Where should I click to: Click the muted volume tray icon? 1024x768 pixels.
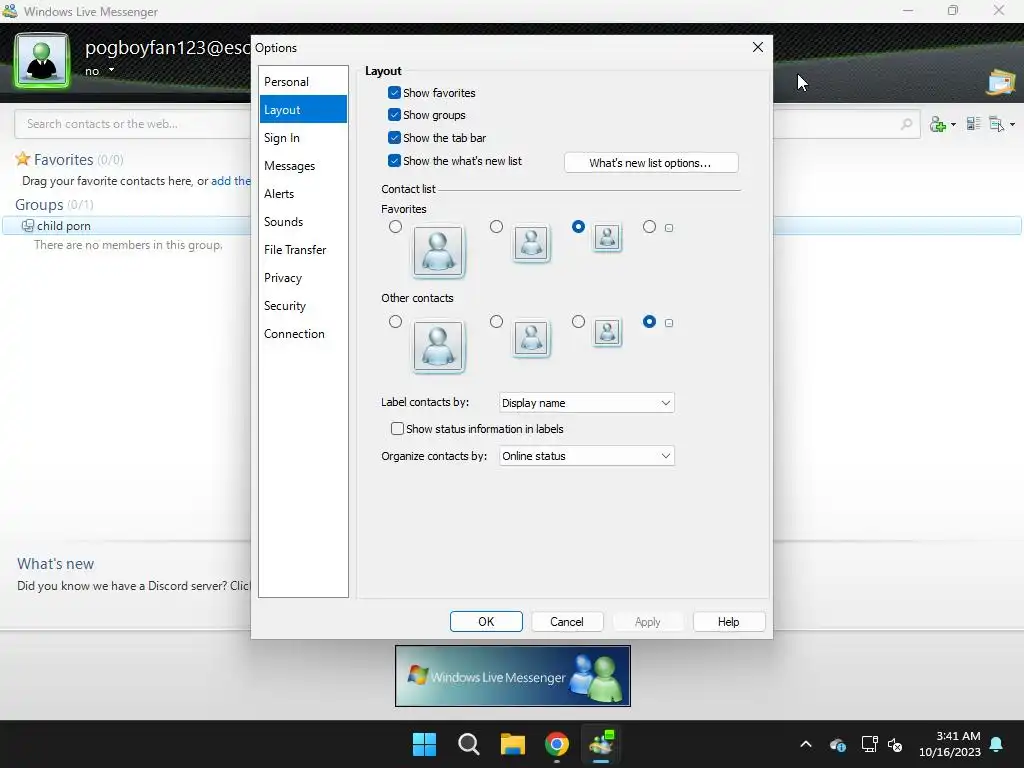click(x=895, y=744)
